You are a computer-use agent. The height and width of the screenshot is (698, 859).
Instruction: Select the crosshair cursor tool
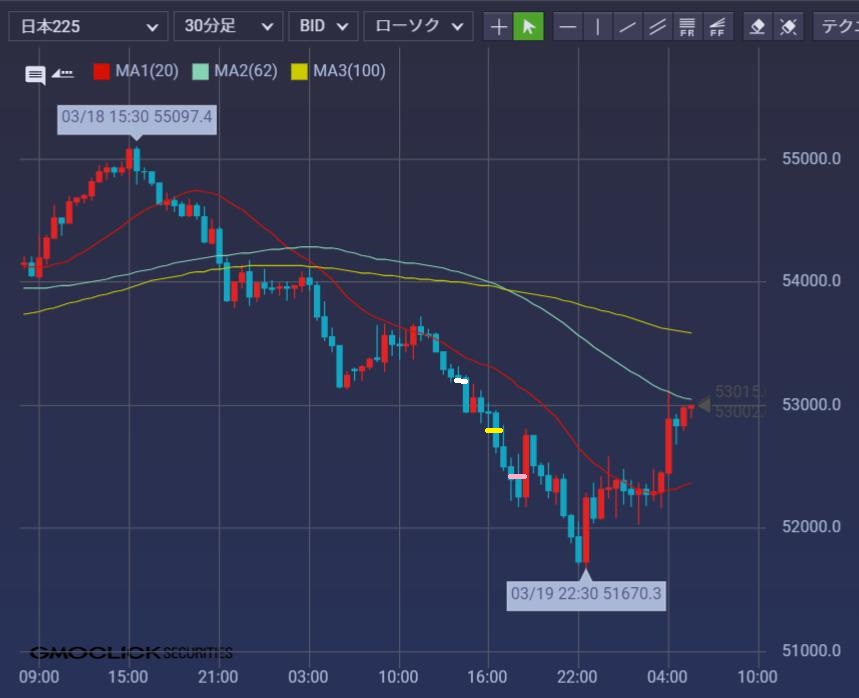pos(498,26)
